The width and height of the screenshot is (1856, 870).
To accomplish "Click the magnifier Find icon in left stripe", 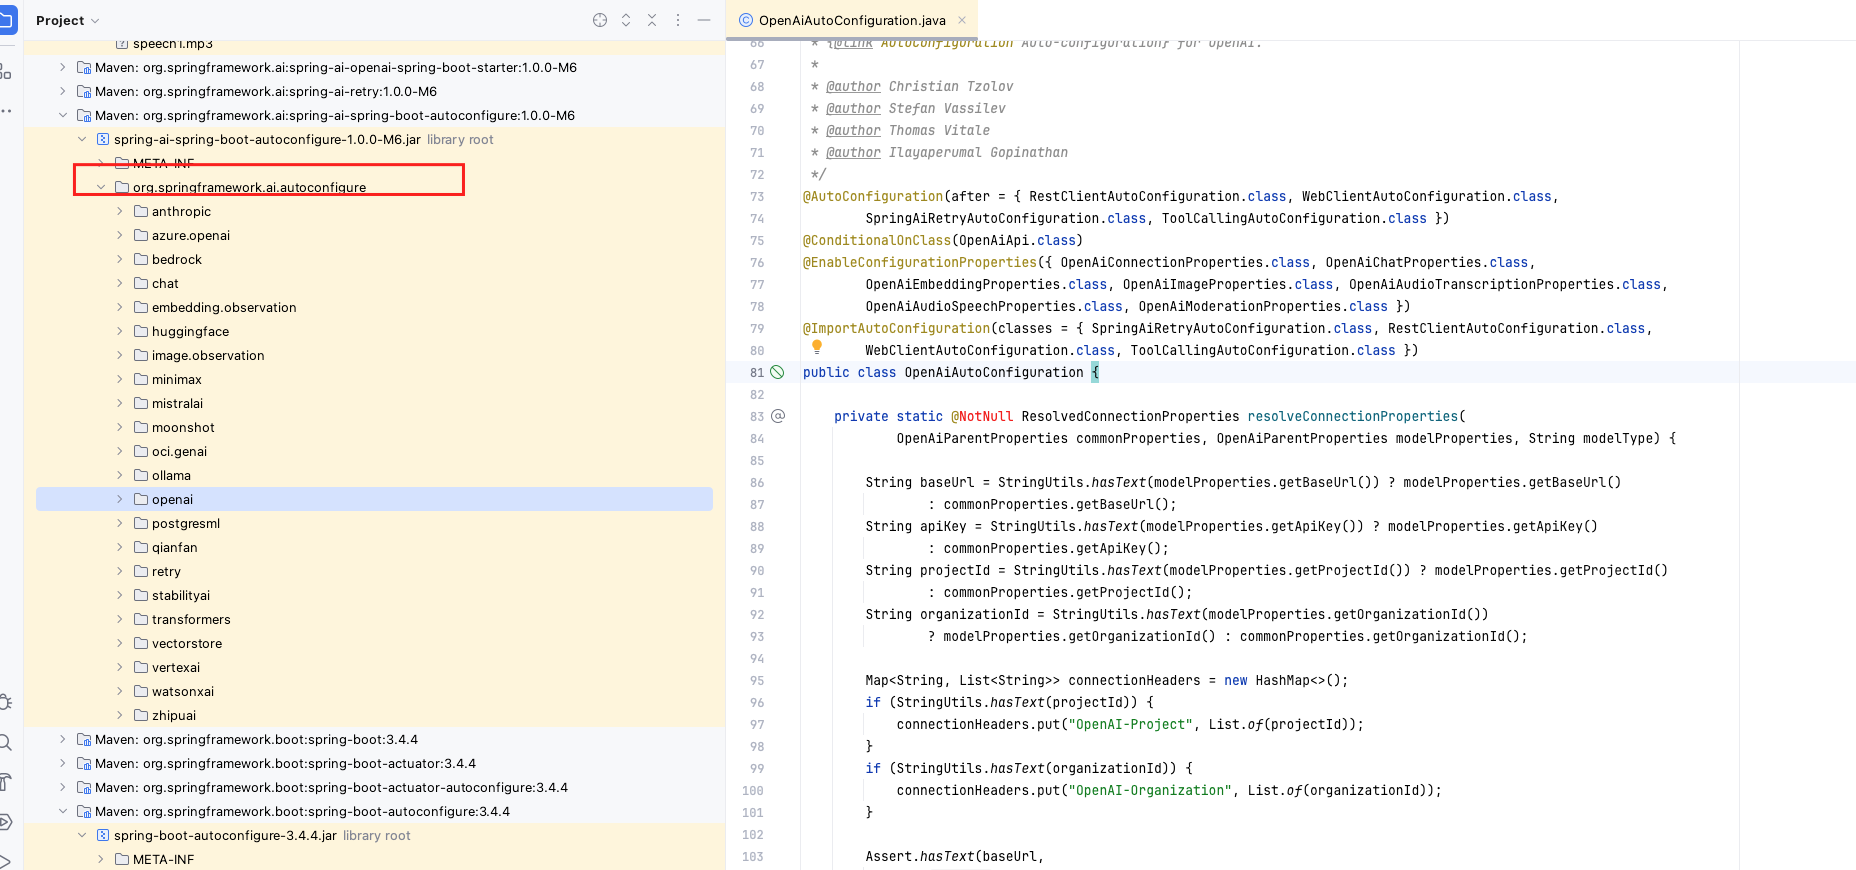I will point(5,742).
